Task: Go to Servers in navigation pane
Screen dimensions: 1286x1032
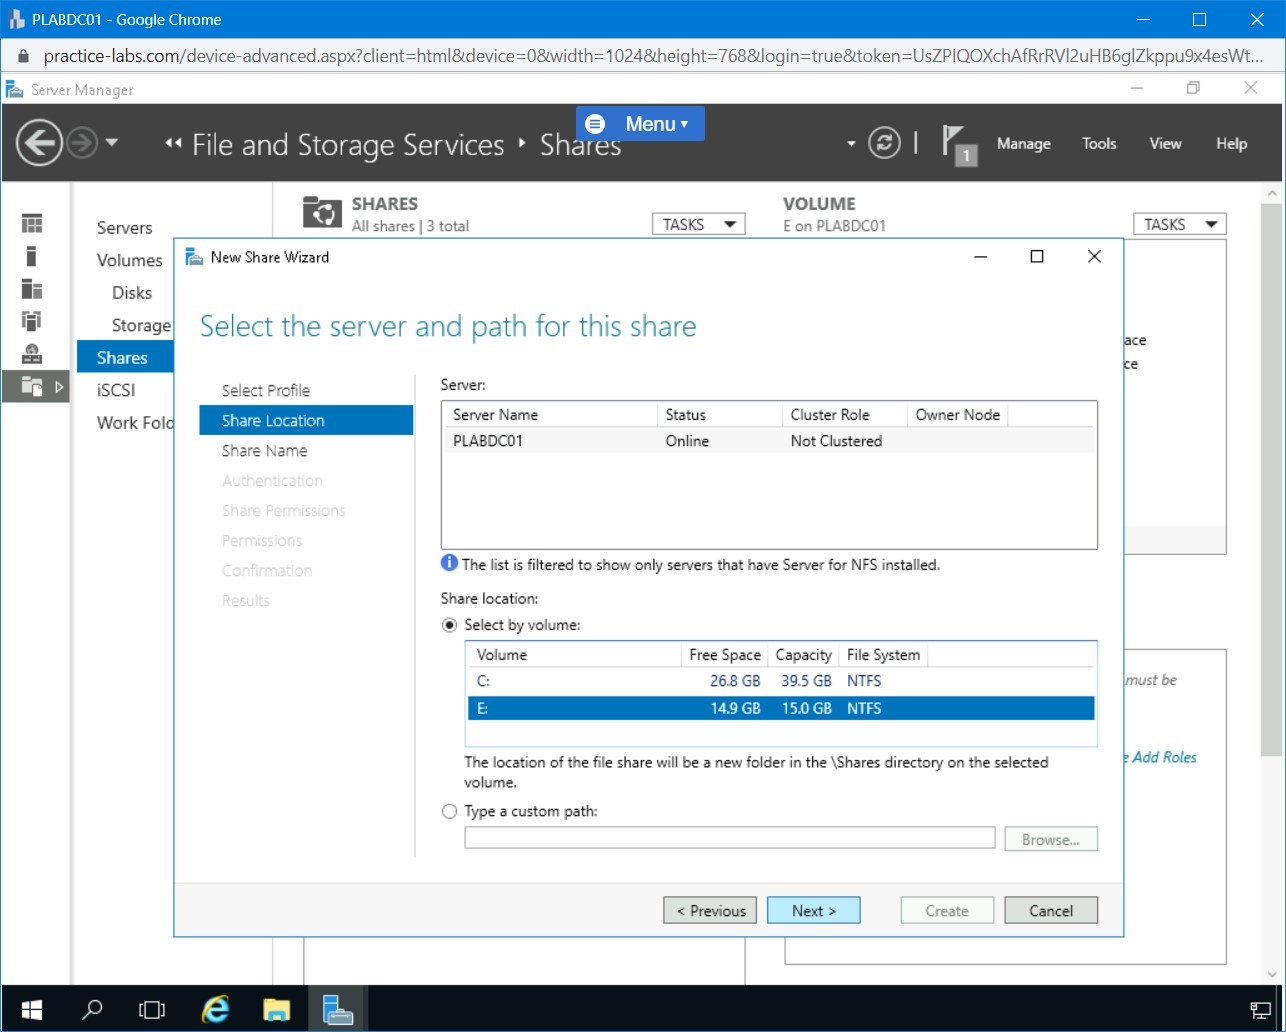Action: coord(124,228)
